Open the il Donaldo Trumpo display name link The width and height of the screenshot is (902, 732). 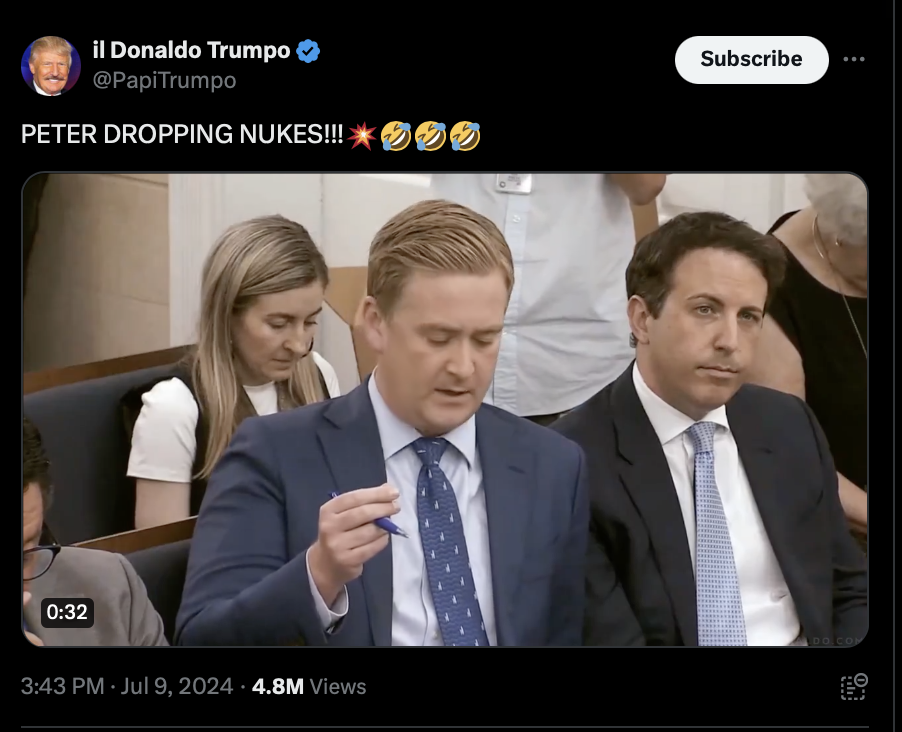pos(192,50)
